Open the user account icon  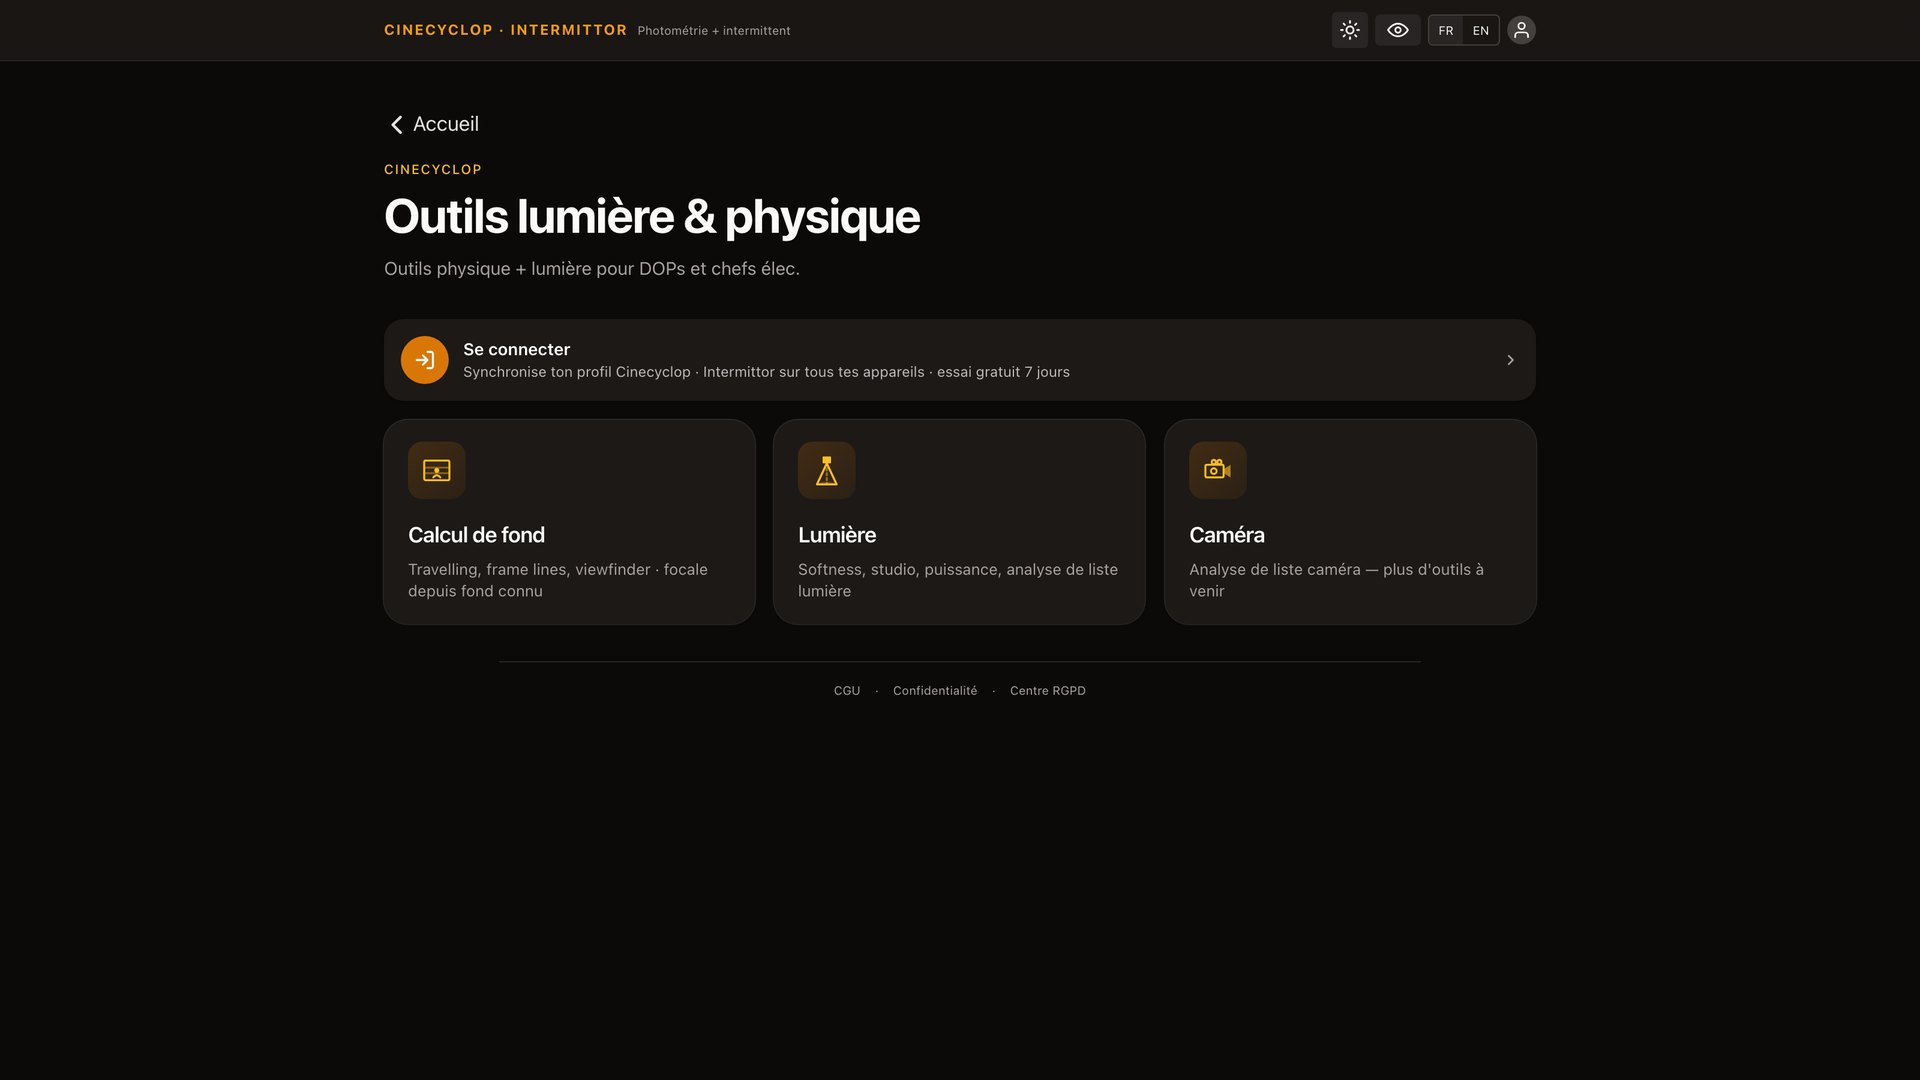point(1521,30)
